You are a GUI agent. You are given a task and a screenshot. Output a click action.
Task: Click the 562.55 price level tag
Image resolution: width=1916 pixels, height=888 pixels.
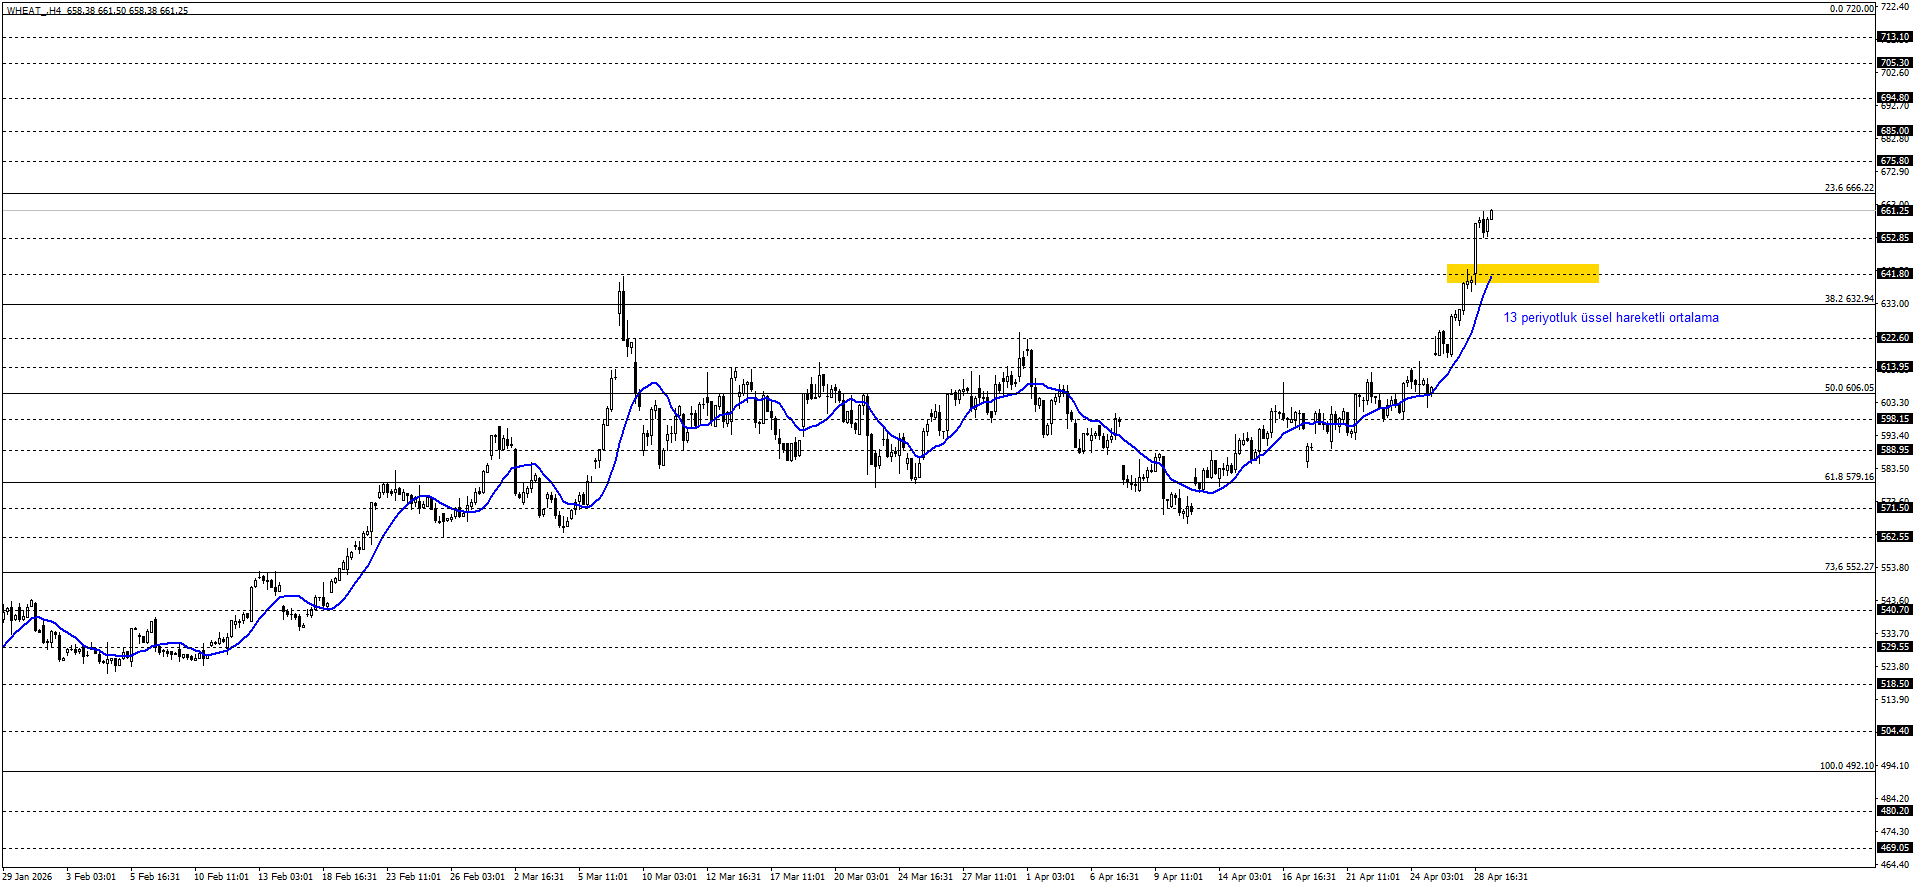[x=1895, y=537]
